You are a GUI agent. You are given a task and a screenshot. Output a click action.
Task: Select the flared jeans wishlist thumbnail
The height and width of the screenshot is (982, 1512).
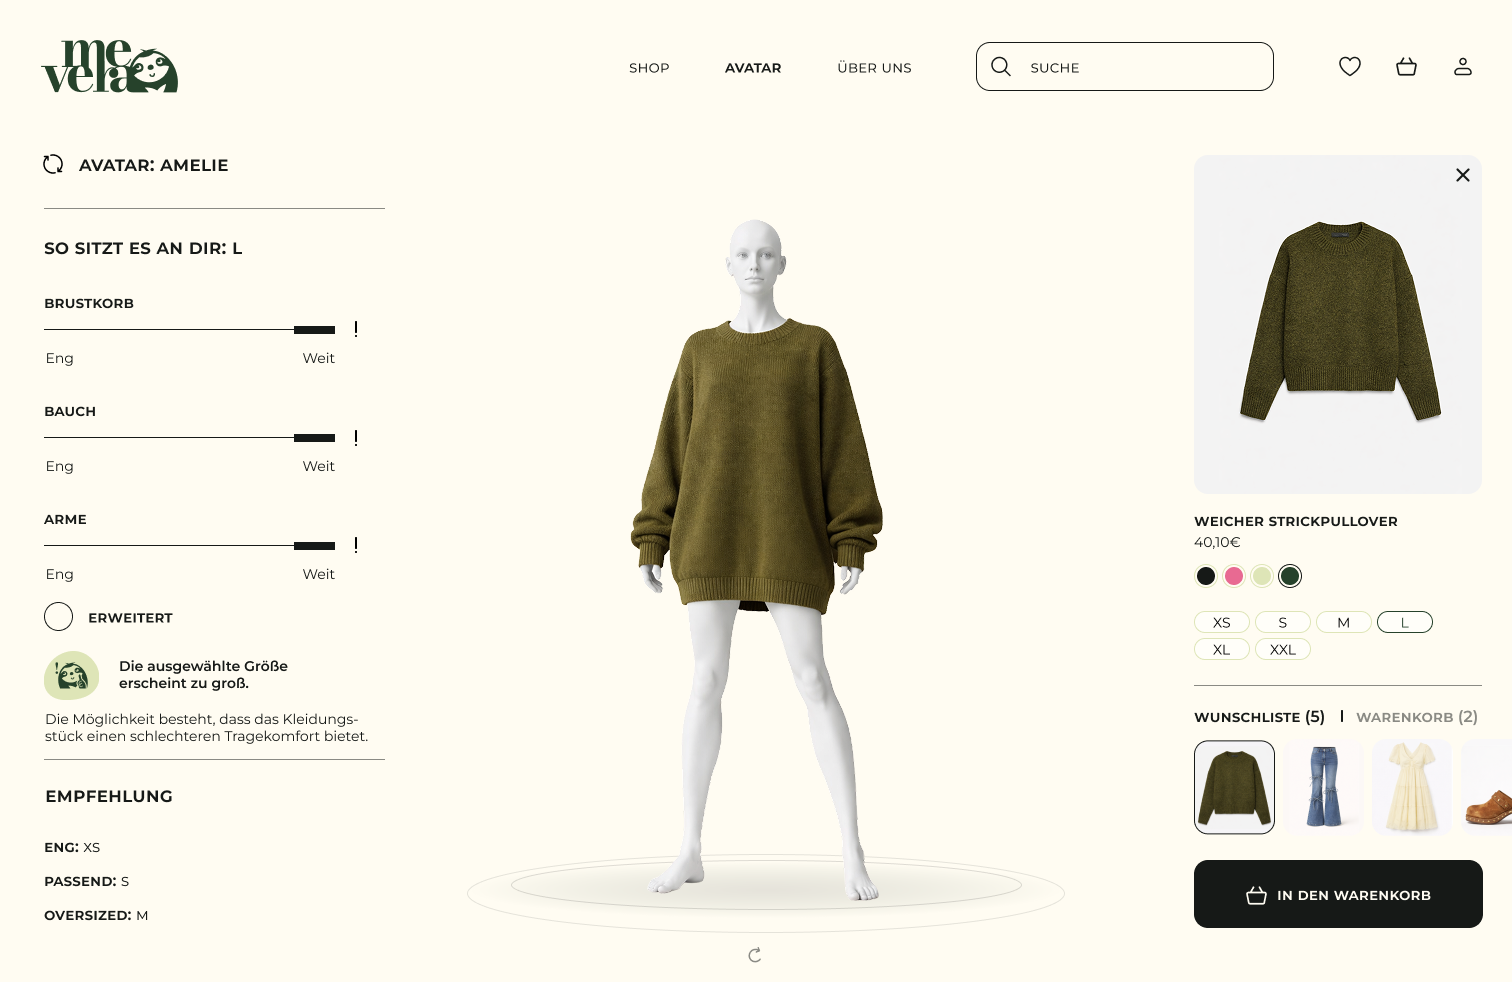(1323, 787)
